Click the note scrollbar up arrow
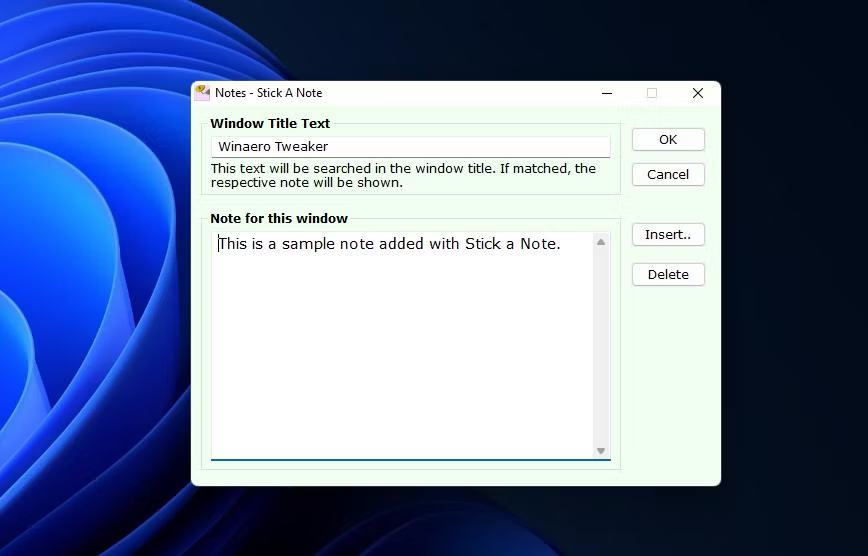 pyautogui.click(x=601, y=242)
